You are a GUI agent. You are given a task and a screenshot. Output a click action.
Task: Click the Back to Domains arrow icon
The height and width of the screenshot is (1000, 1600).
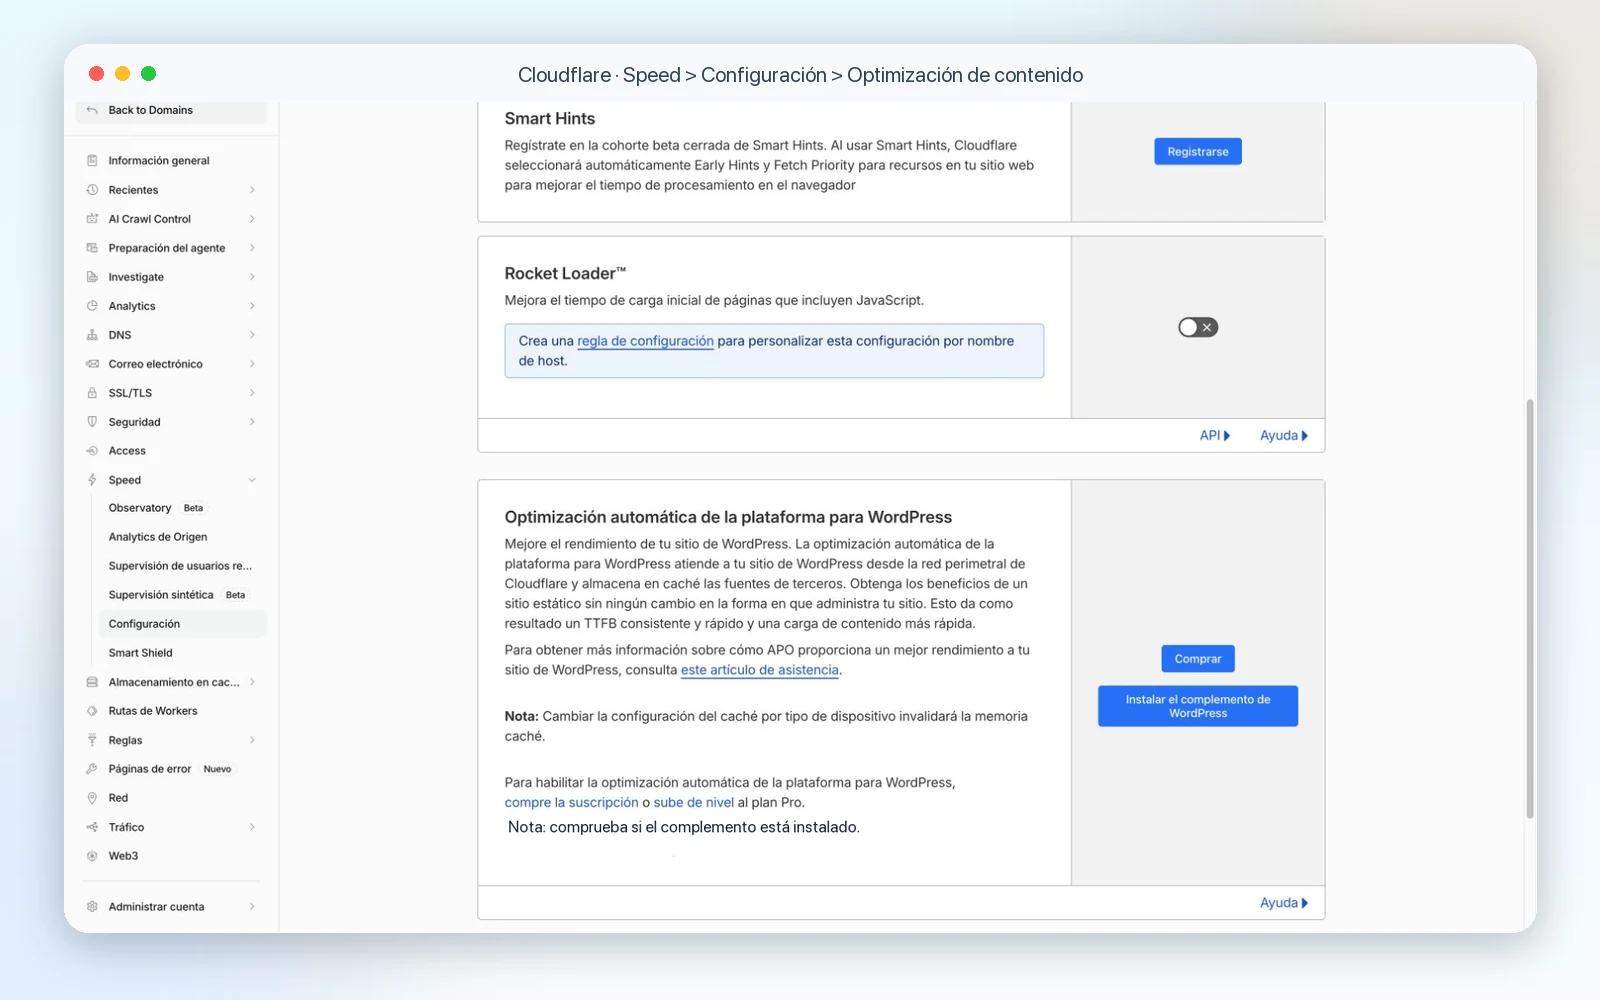pyautogui.click(x=92, y=110)
